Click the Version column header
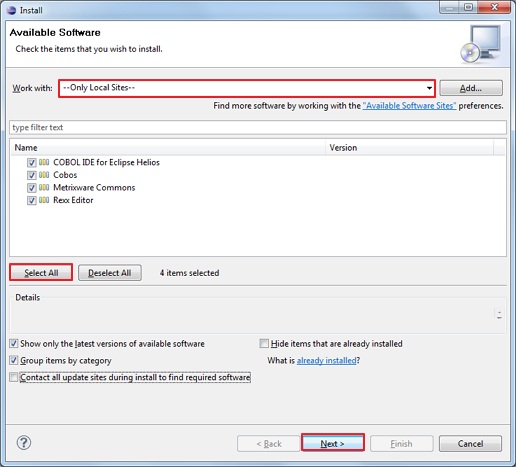 pyautogui.click(x=409, y=148)
